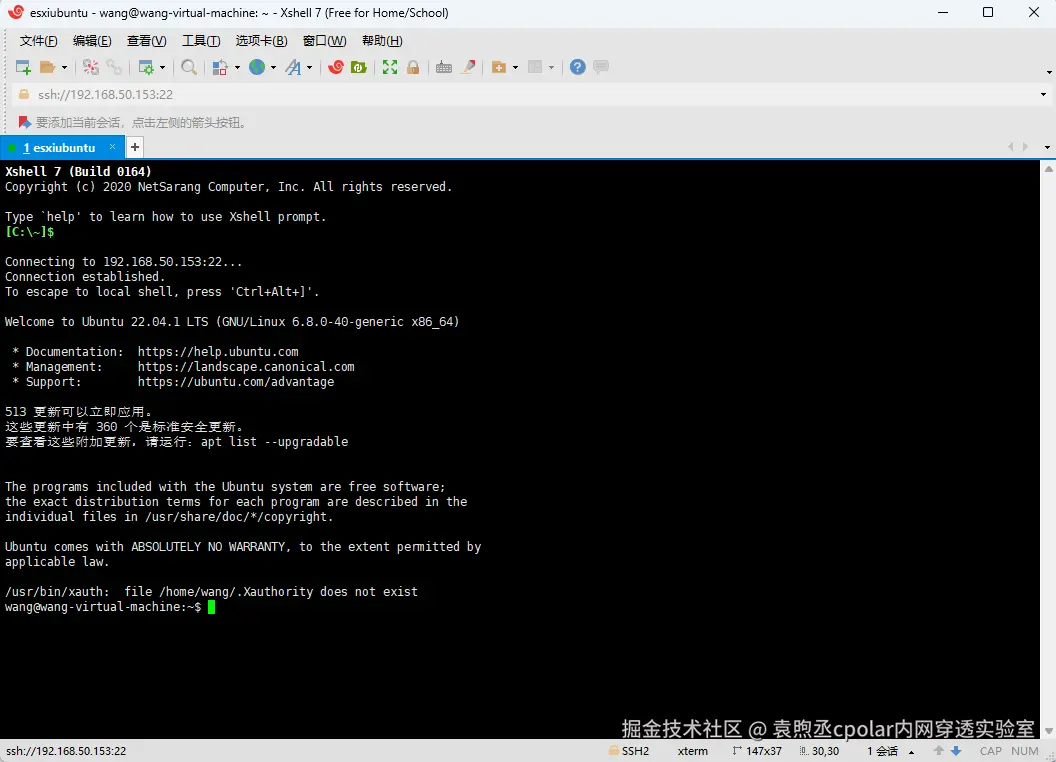Click the blue down arrow in status bar
This screenshot has width=1056, height=762.
tap(956, 751)
